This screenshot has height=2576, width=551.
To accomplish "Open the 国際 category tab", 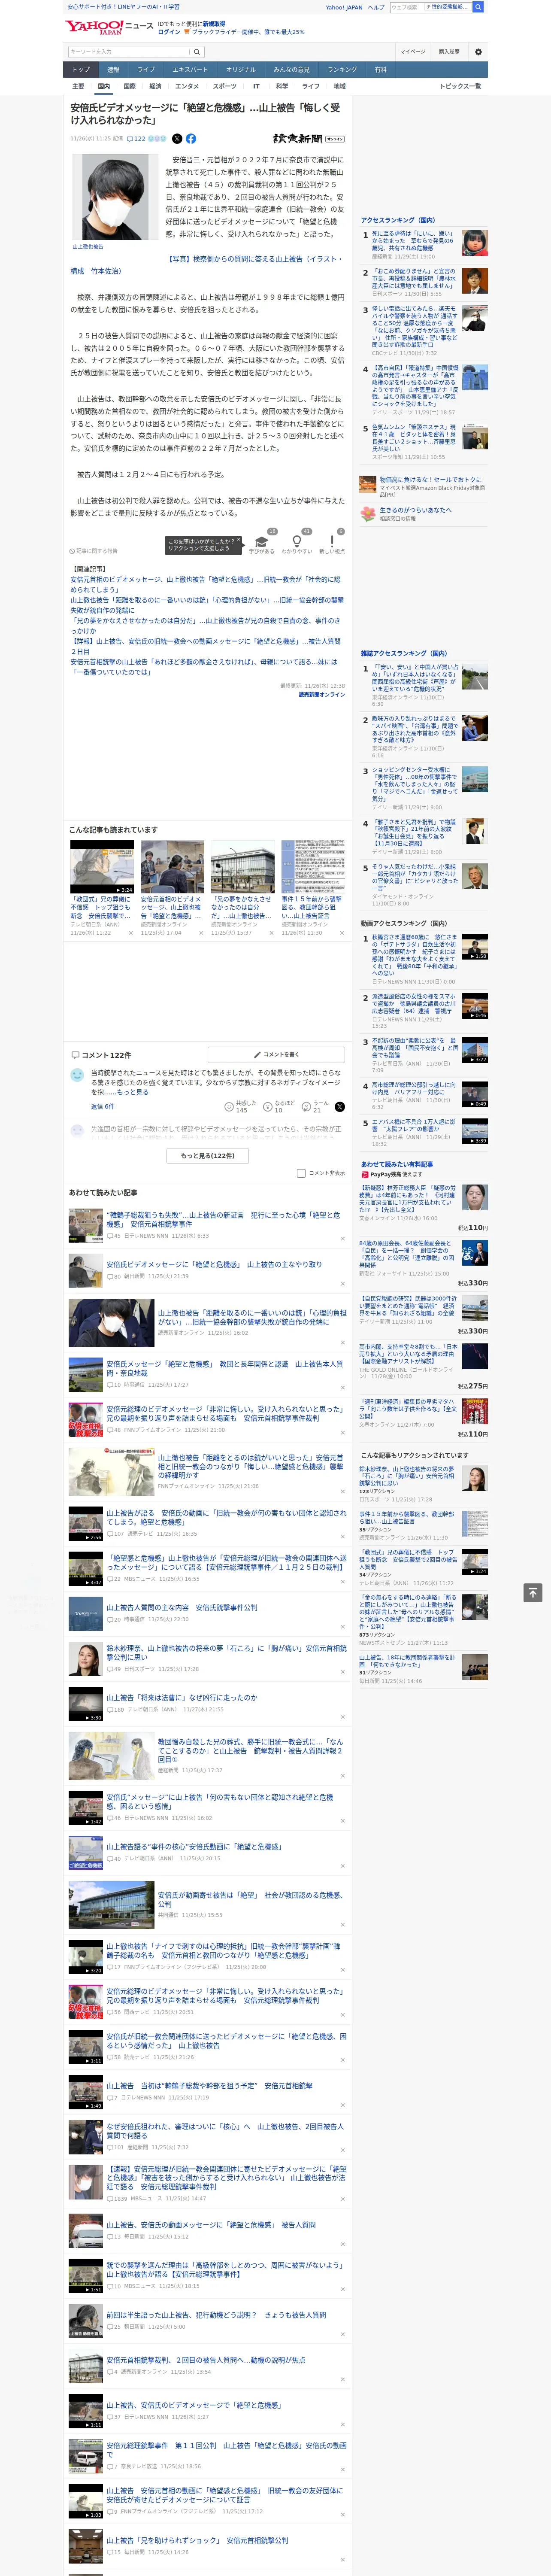I will 129,86.
